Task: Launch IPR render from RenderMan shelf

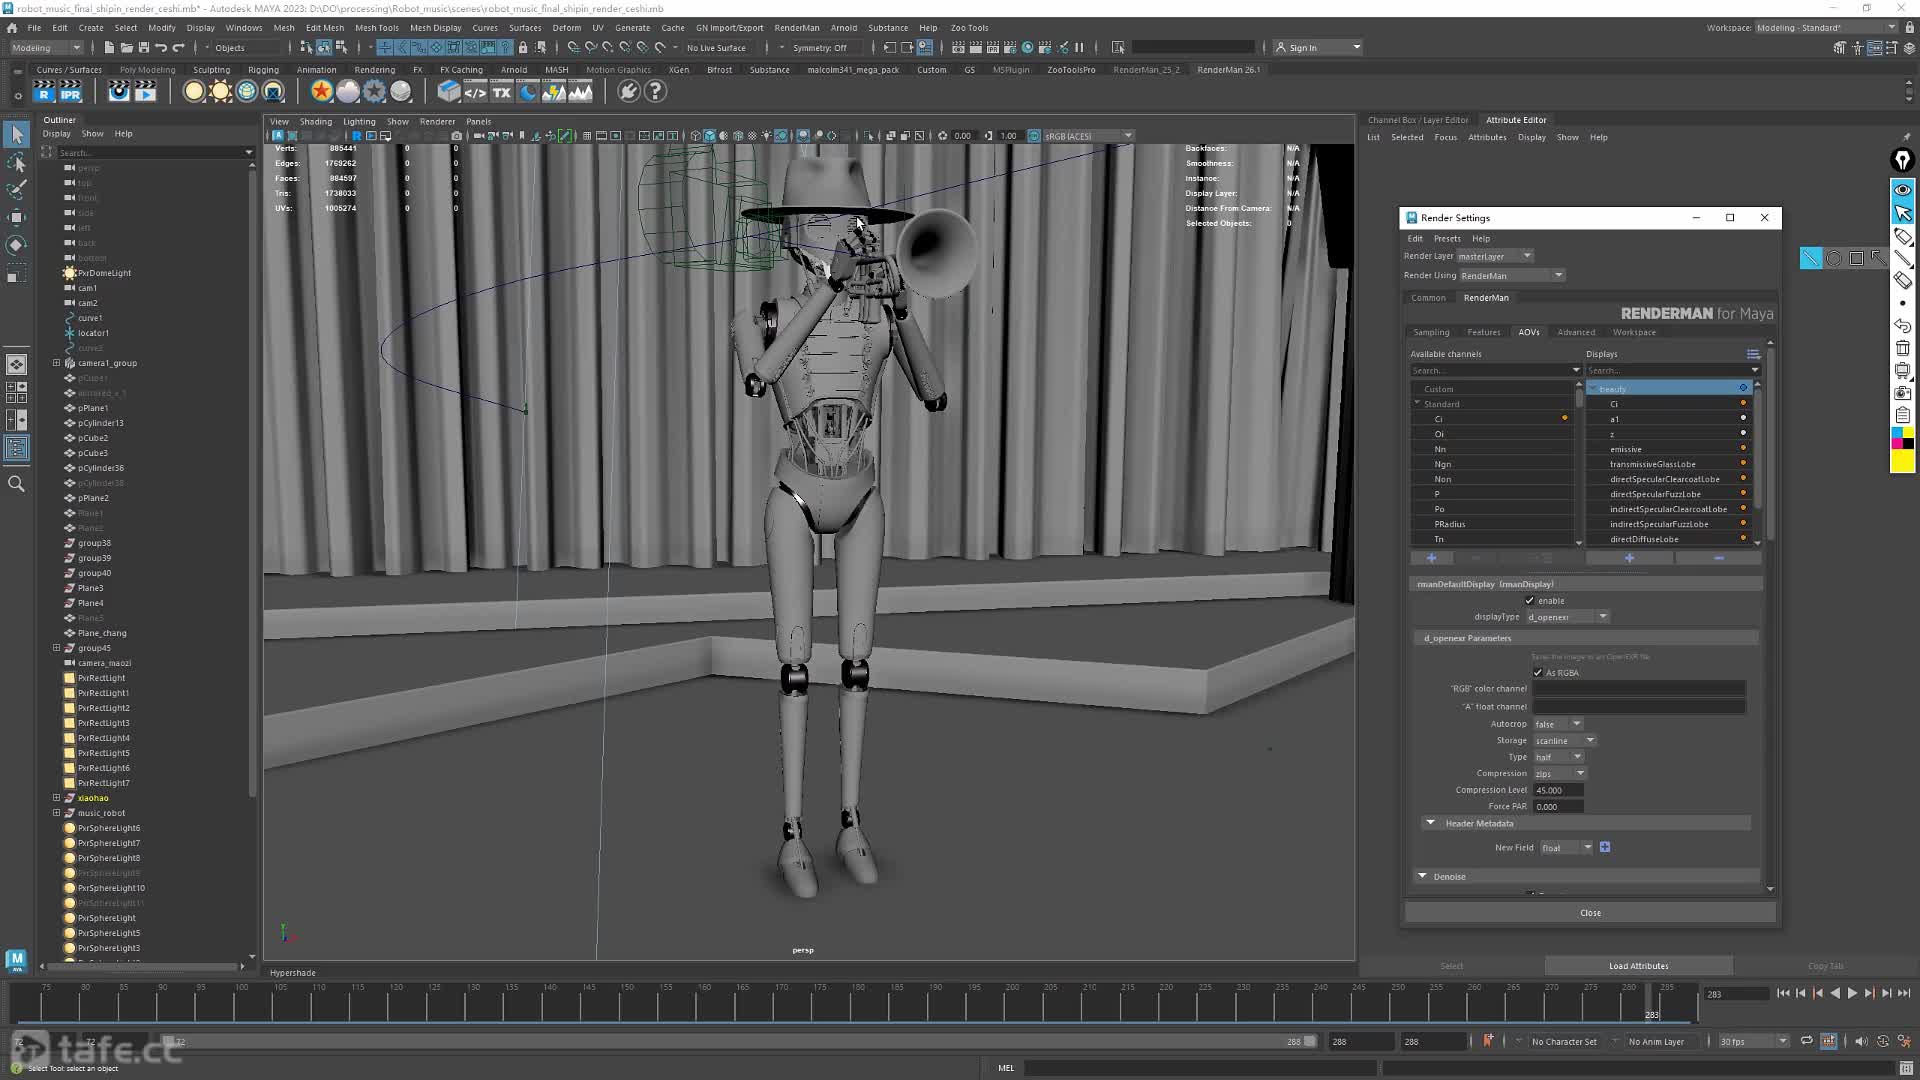Action: pos(70,92)
